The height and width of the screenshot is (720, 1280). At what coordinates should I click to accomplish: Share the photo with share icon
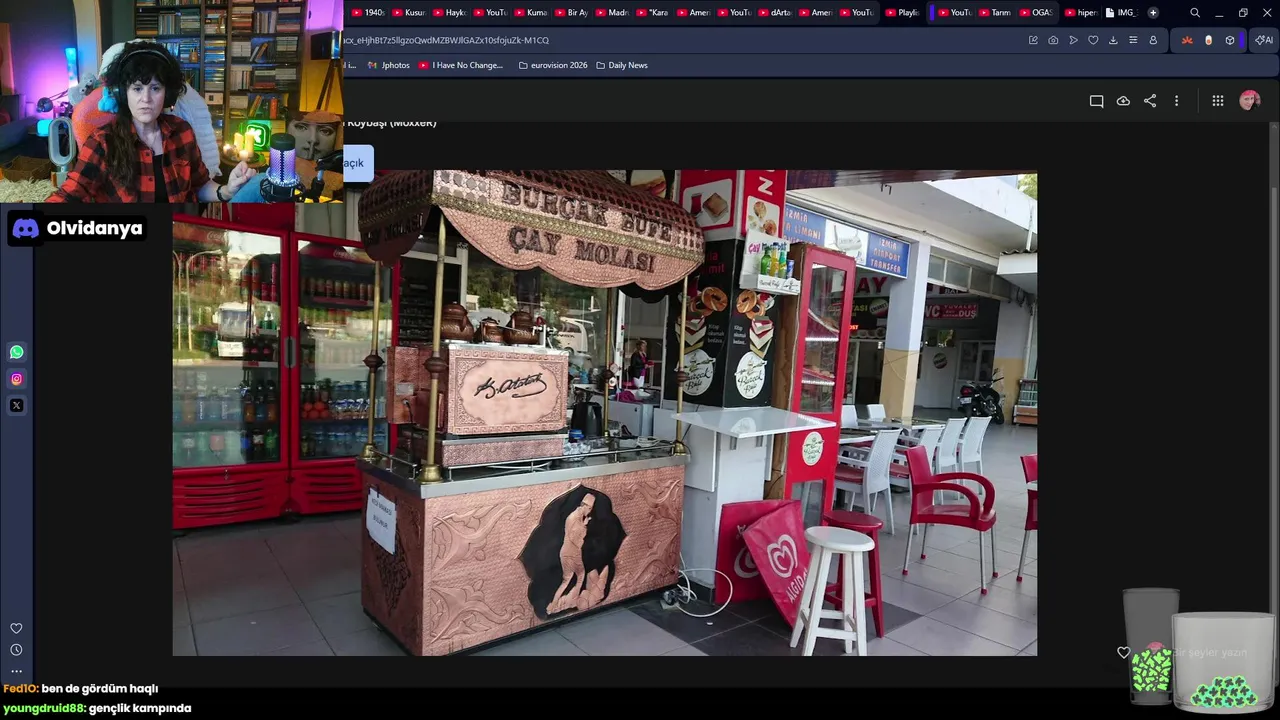click(1150, 101)
